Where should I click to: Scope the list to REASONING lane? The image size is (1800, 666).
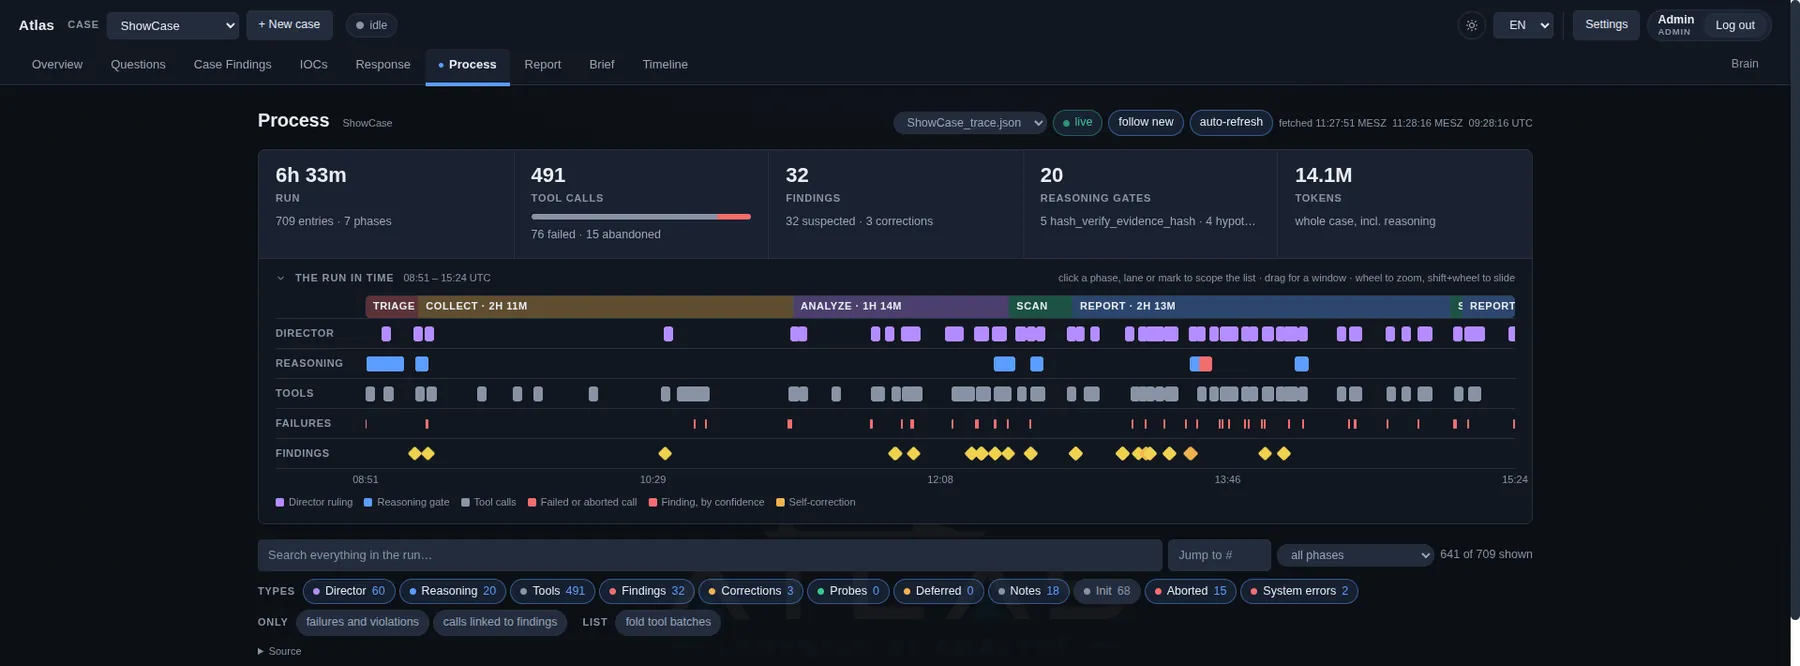coord(309,364)
